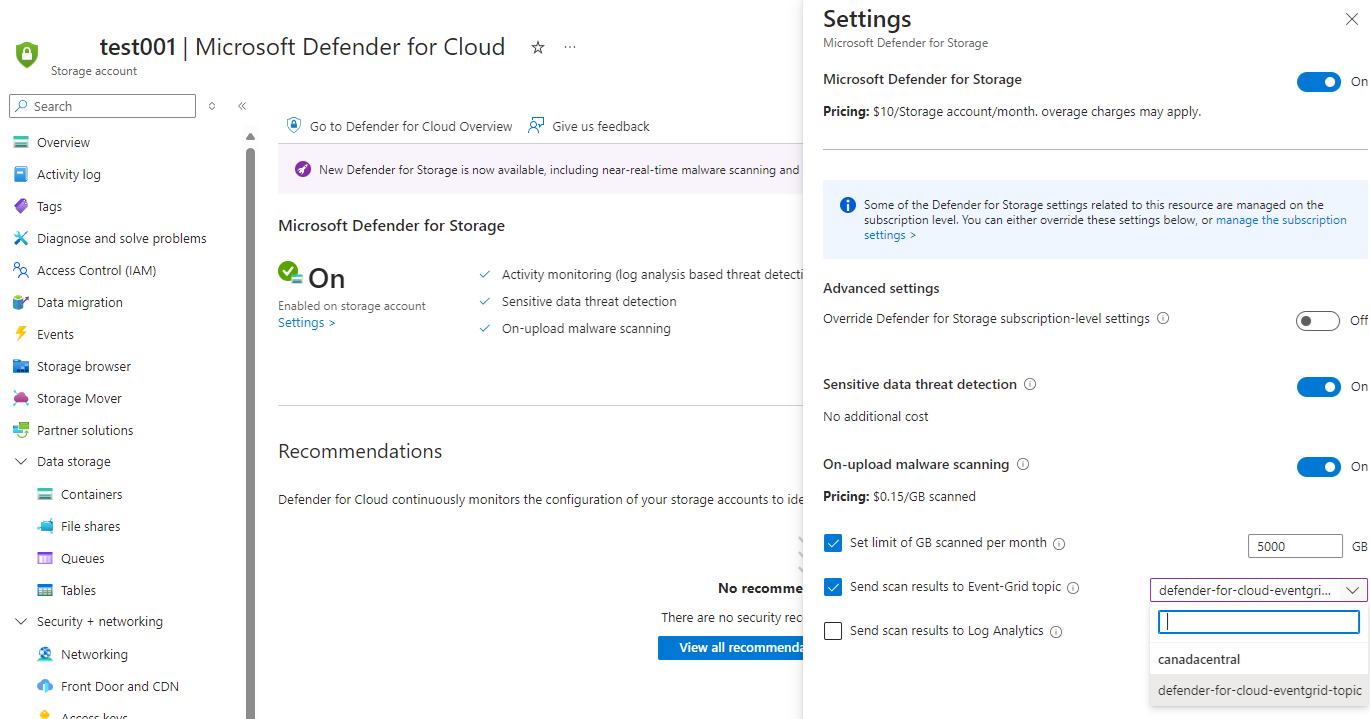Click the Access Control (IAM) icon
Image resolution: width=1370 pixels, height=719 pixels.
pyautogui.click(x=21, y=270)
